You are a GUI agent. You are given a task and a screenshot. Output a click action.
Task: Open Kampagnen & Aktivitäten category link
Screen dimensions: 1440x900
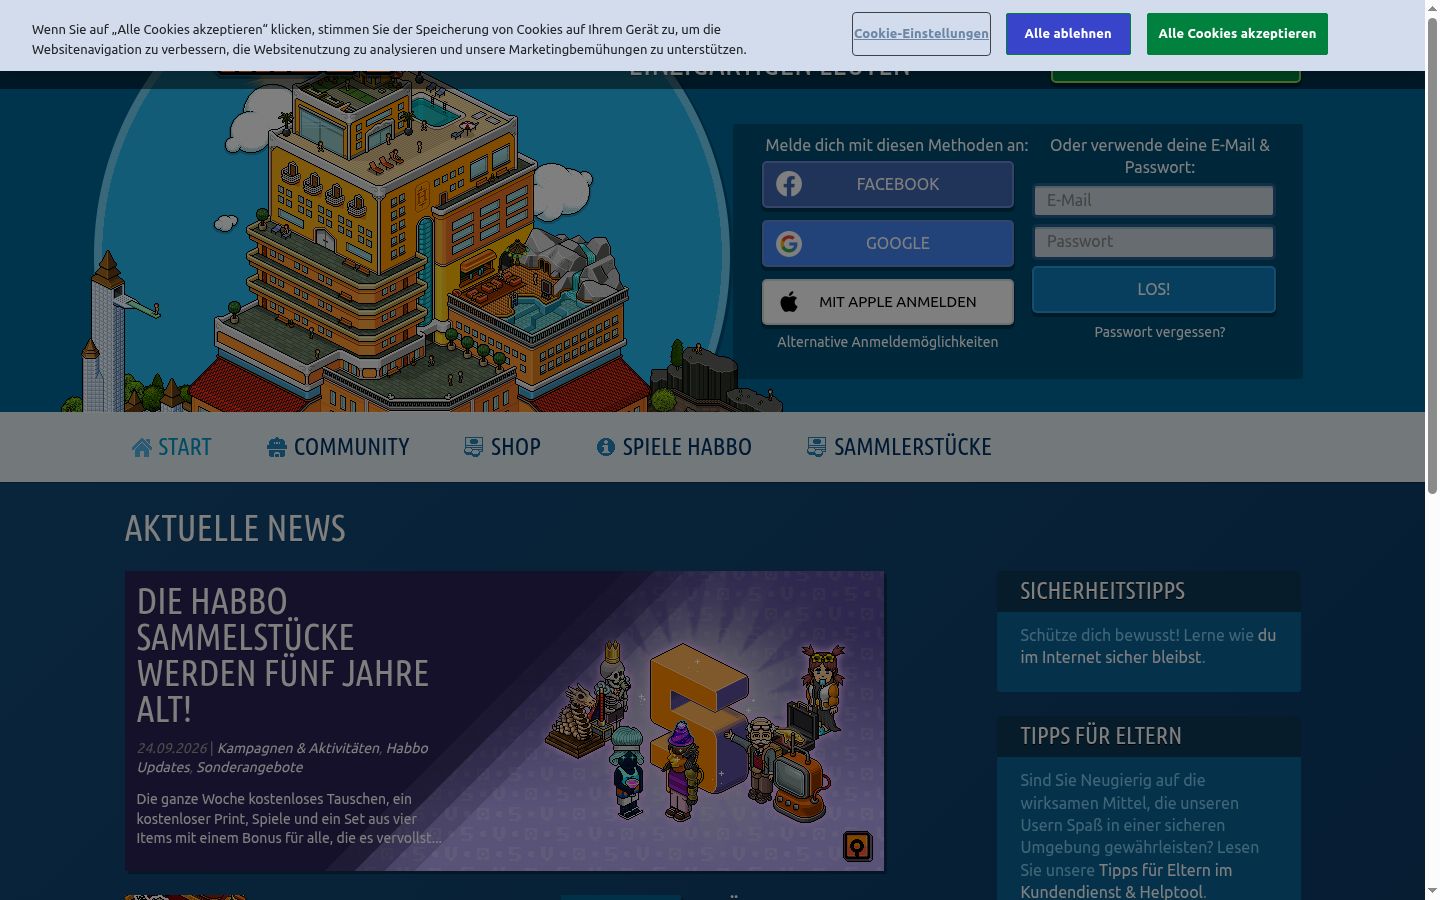pos(298,748)
